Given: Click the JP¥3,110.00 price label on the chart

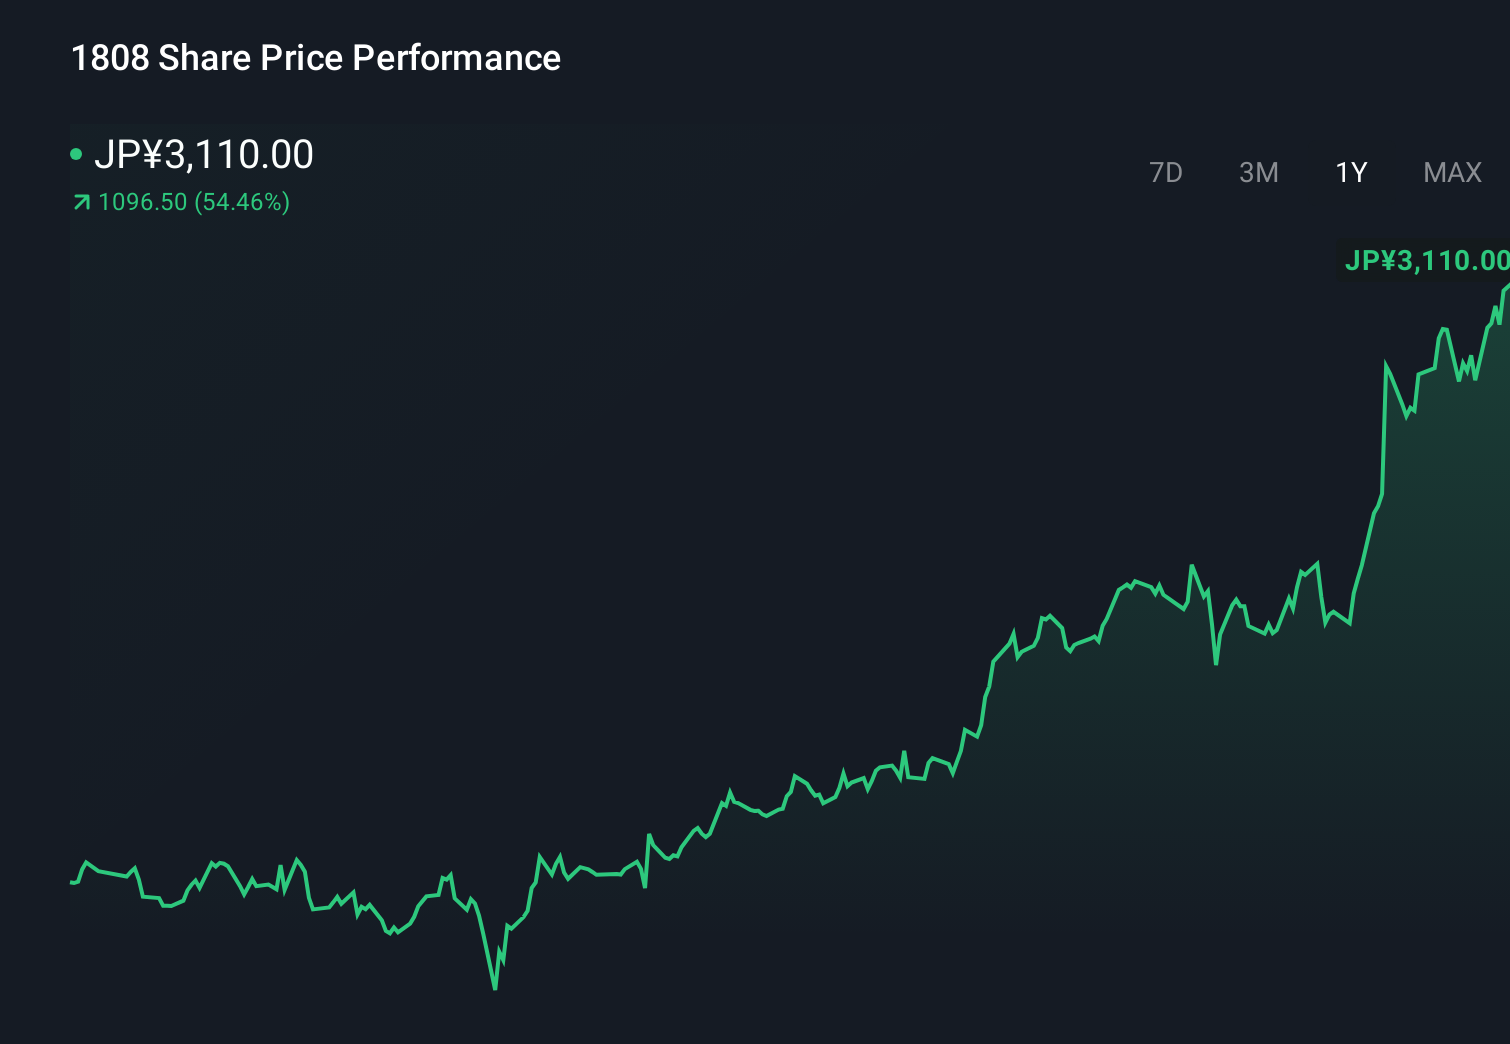Looking at the screenshot, I should [1424, 260].
